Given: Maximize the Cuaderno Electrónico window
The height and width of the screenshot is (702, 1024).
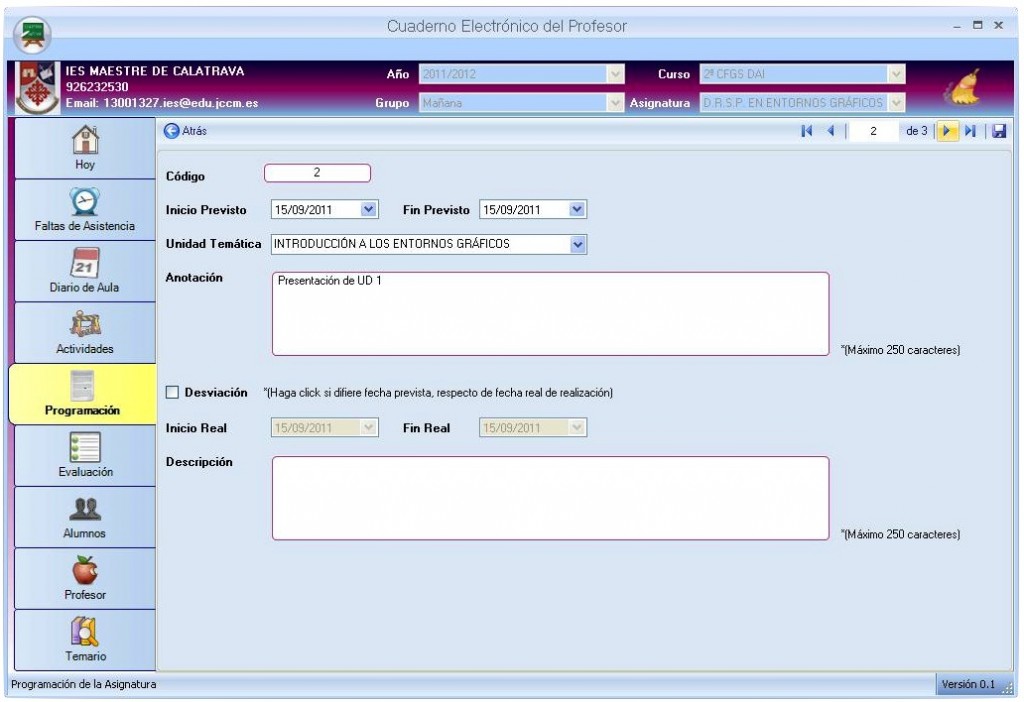Looking at the screenshot, I should click(978, 25).
